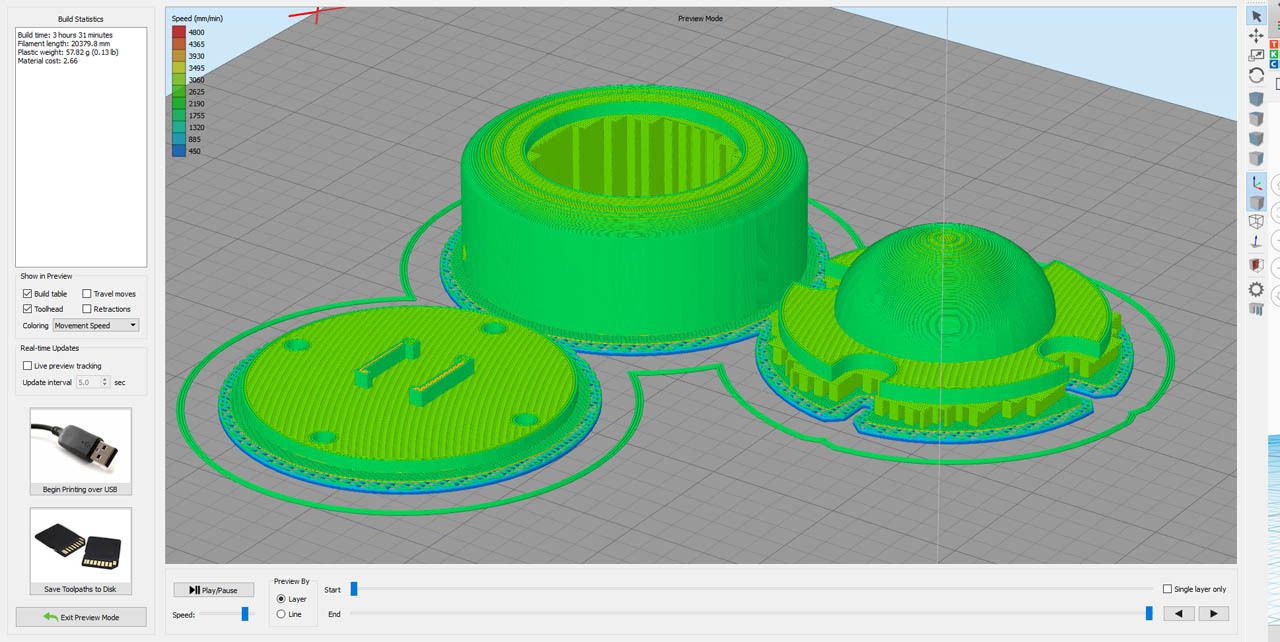Activate the scale model tool
The height and width of the screenshot is (642, 1280).
(1256, 56)
